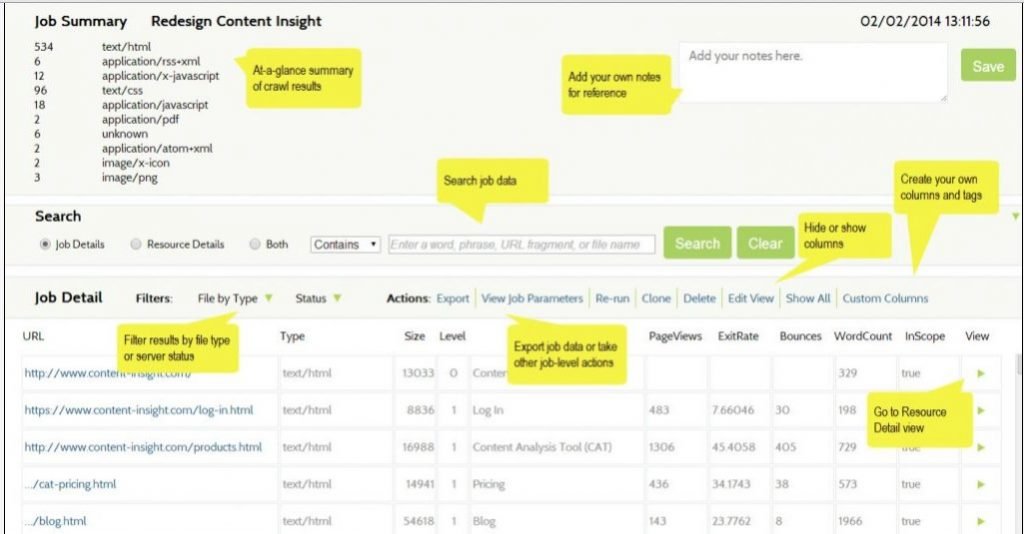Open Custom Columns action
The width and height of the screenshot is (1024, 534).
(x=885, y=298)
